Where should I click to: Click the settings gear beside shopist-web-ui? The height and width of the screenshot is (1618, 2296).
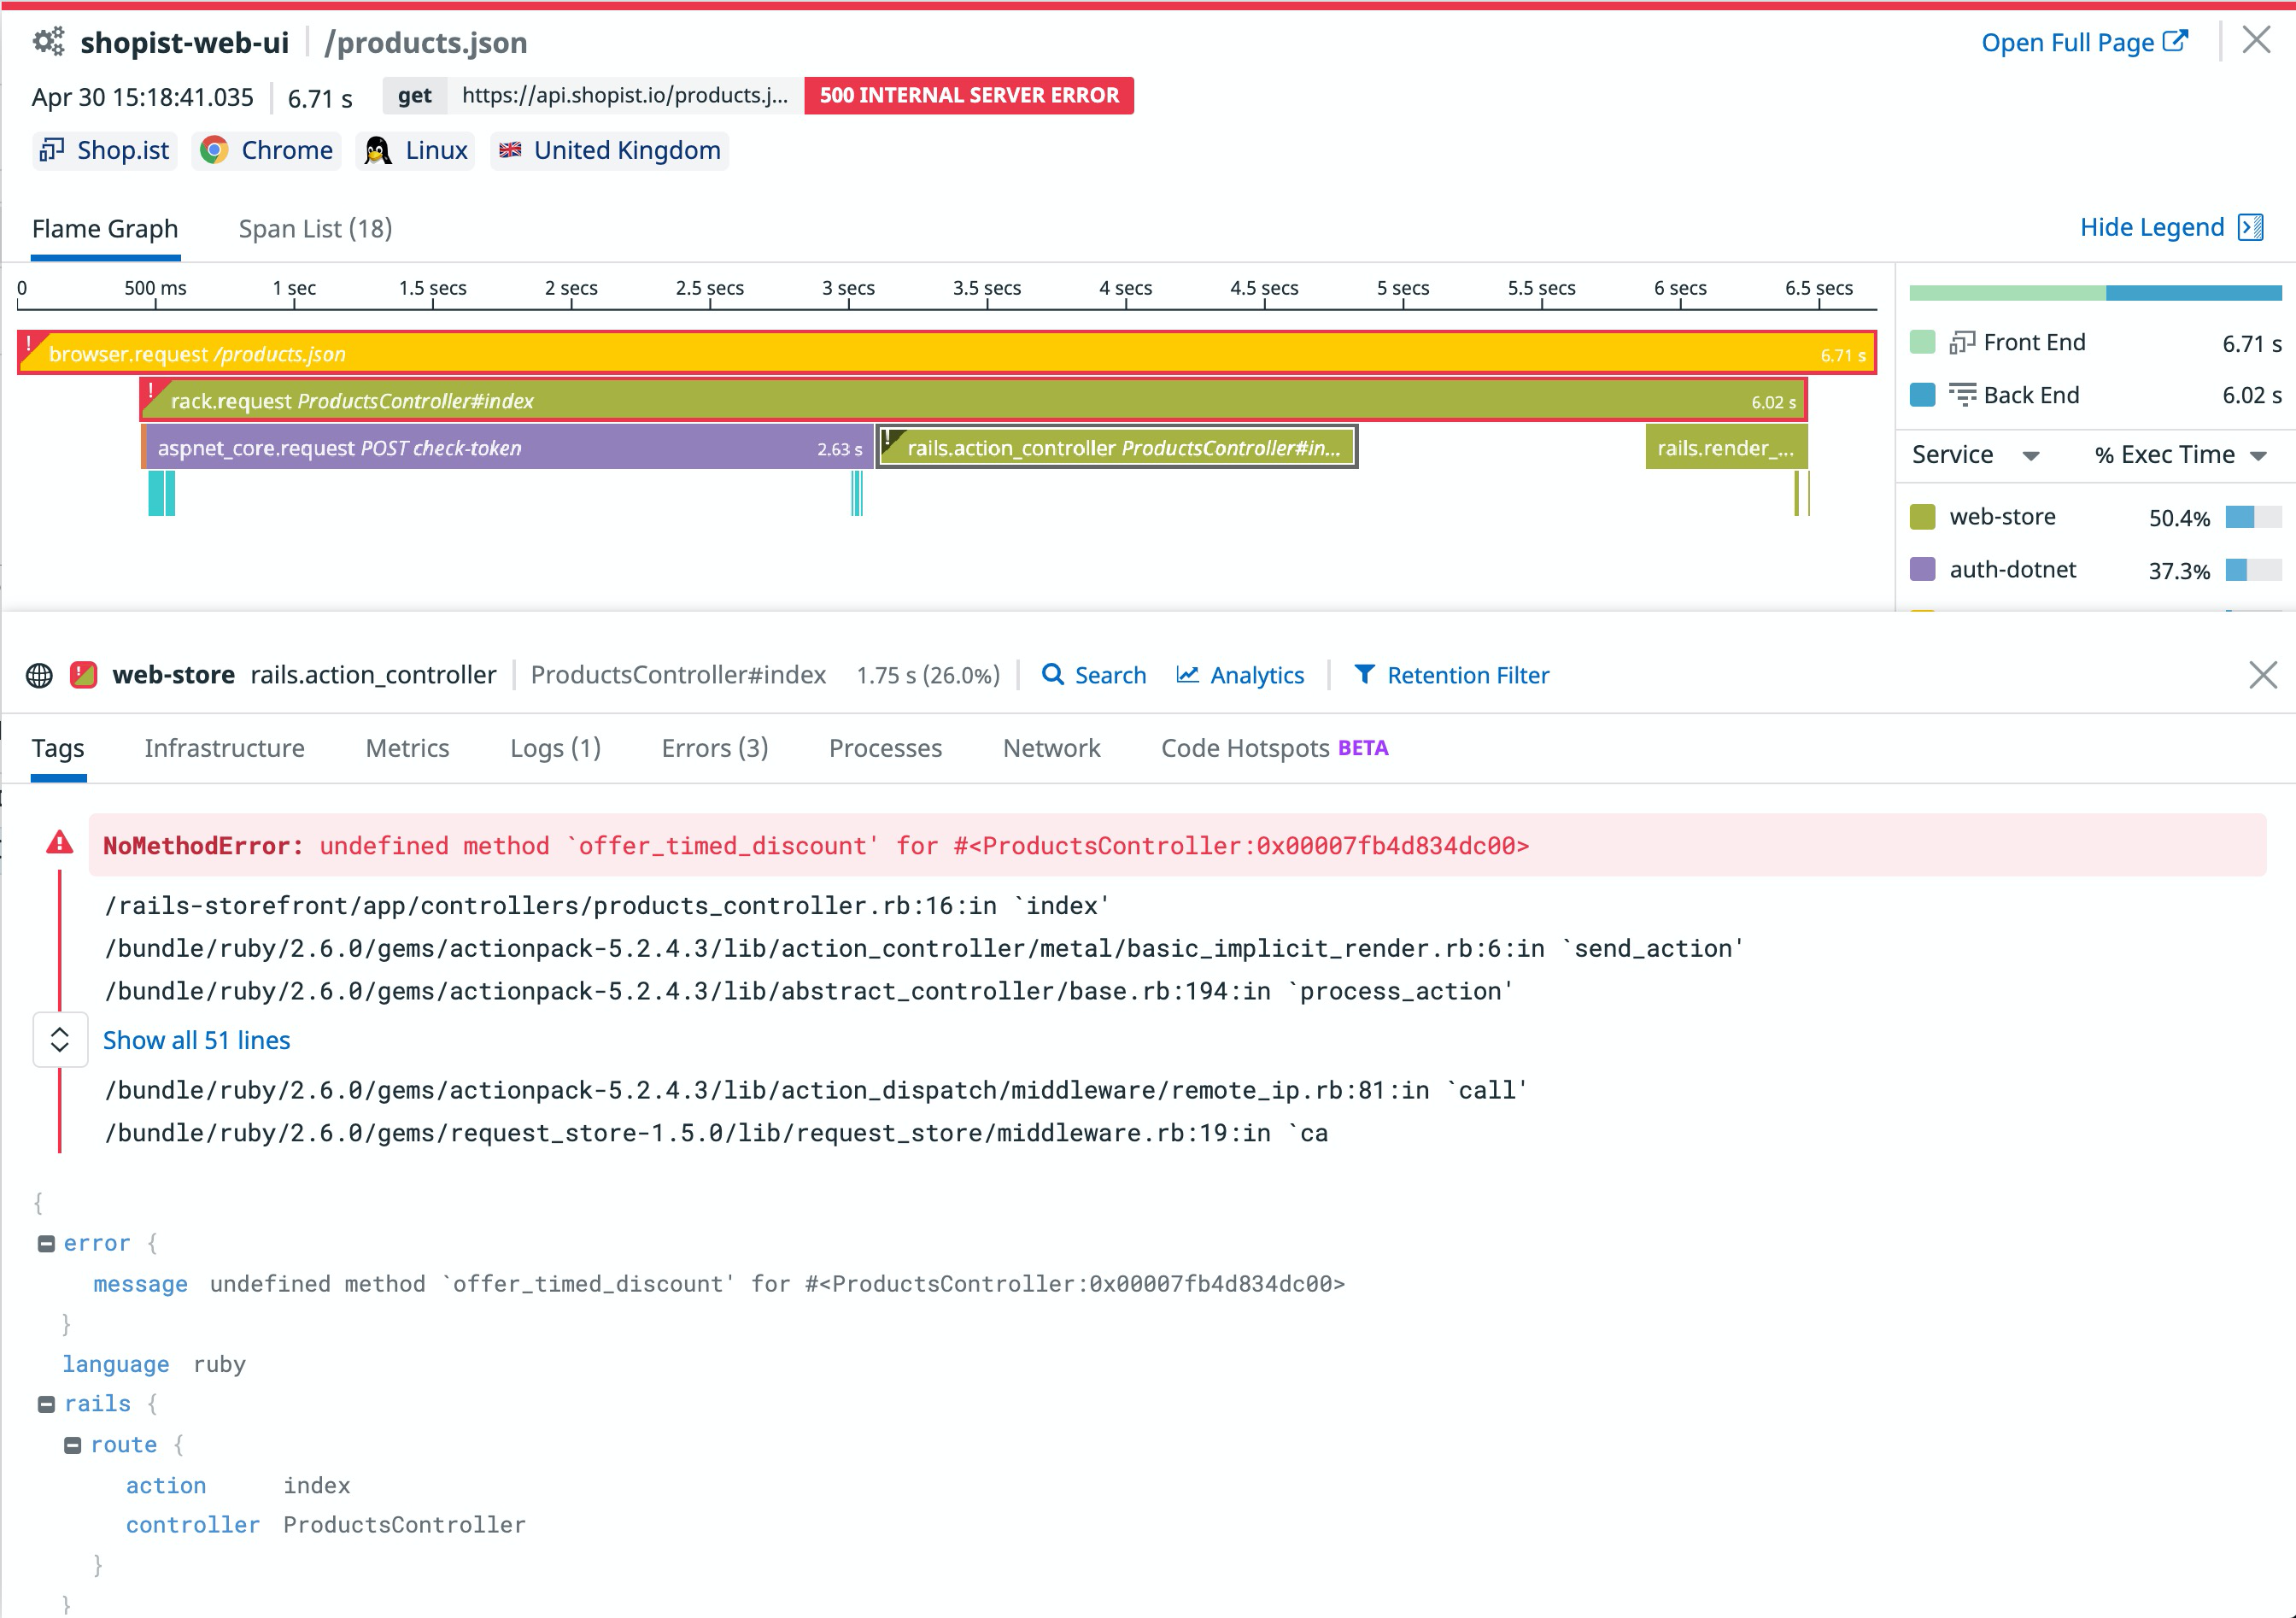(48, 42)
